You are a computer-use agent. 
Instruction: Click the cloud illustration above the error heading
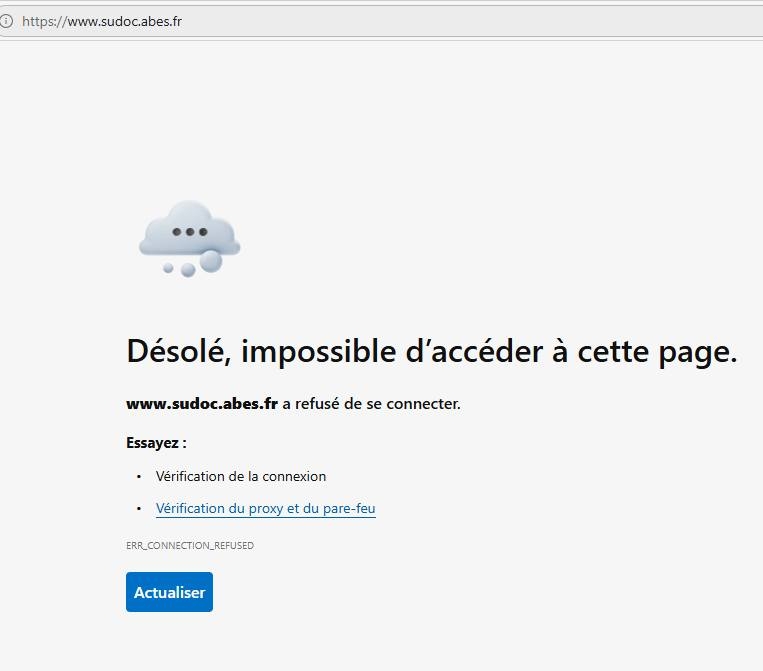pyautogui.click(x=189, y=228)
